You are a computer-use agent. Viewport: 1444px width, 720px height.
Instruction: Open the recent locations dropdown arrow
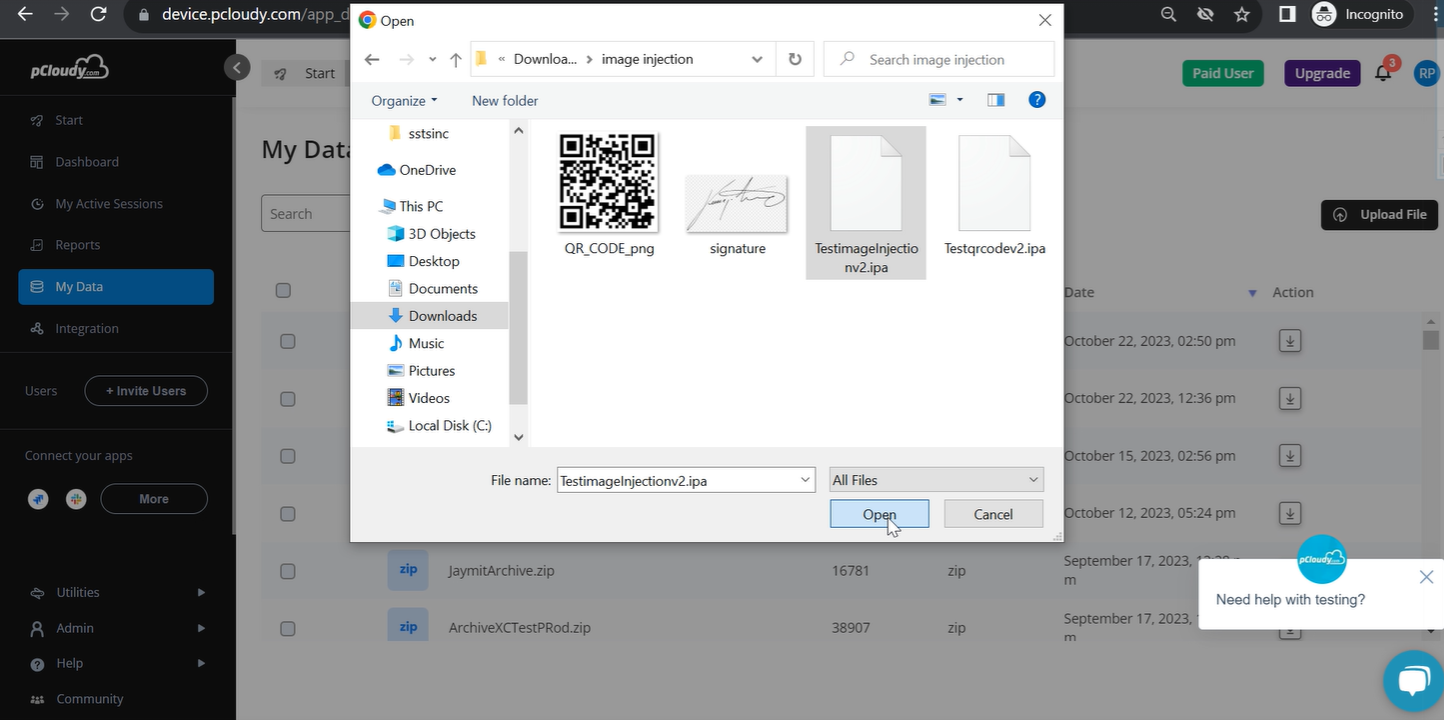(432, 60)
